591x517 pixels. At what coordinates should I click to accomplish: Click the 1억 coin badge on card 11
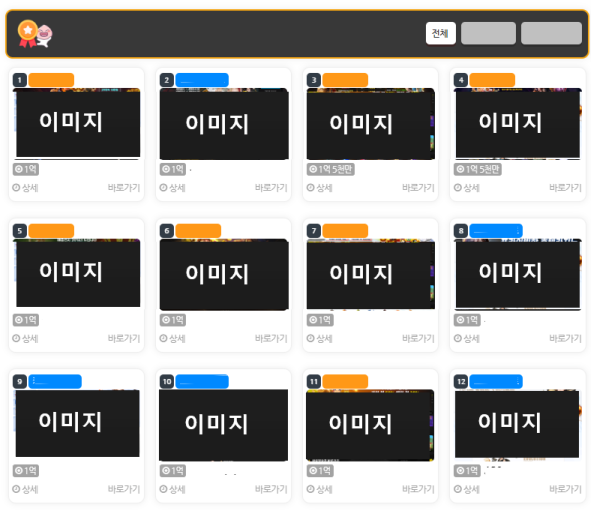pyautogui.click(x=320, y=471)
